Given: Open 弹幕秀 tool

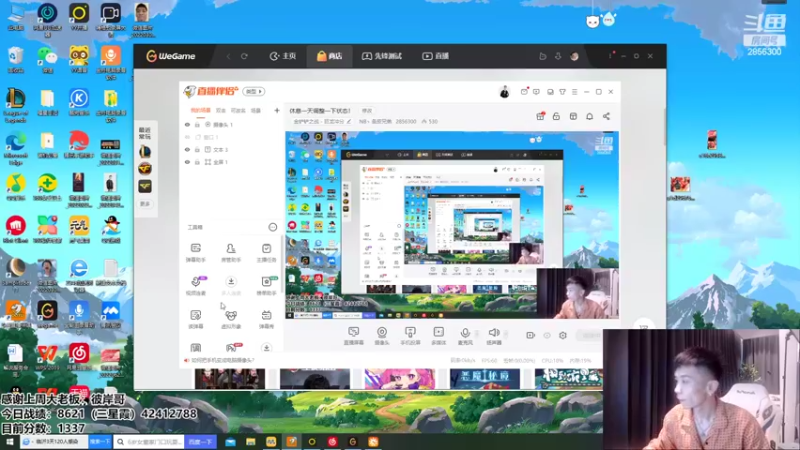Looking at the screenshot, I should coord(266,319).
